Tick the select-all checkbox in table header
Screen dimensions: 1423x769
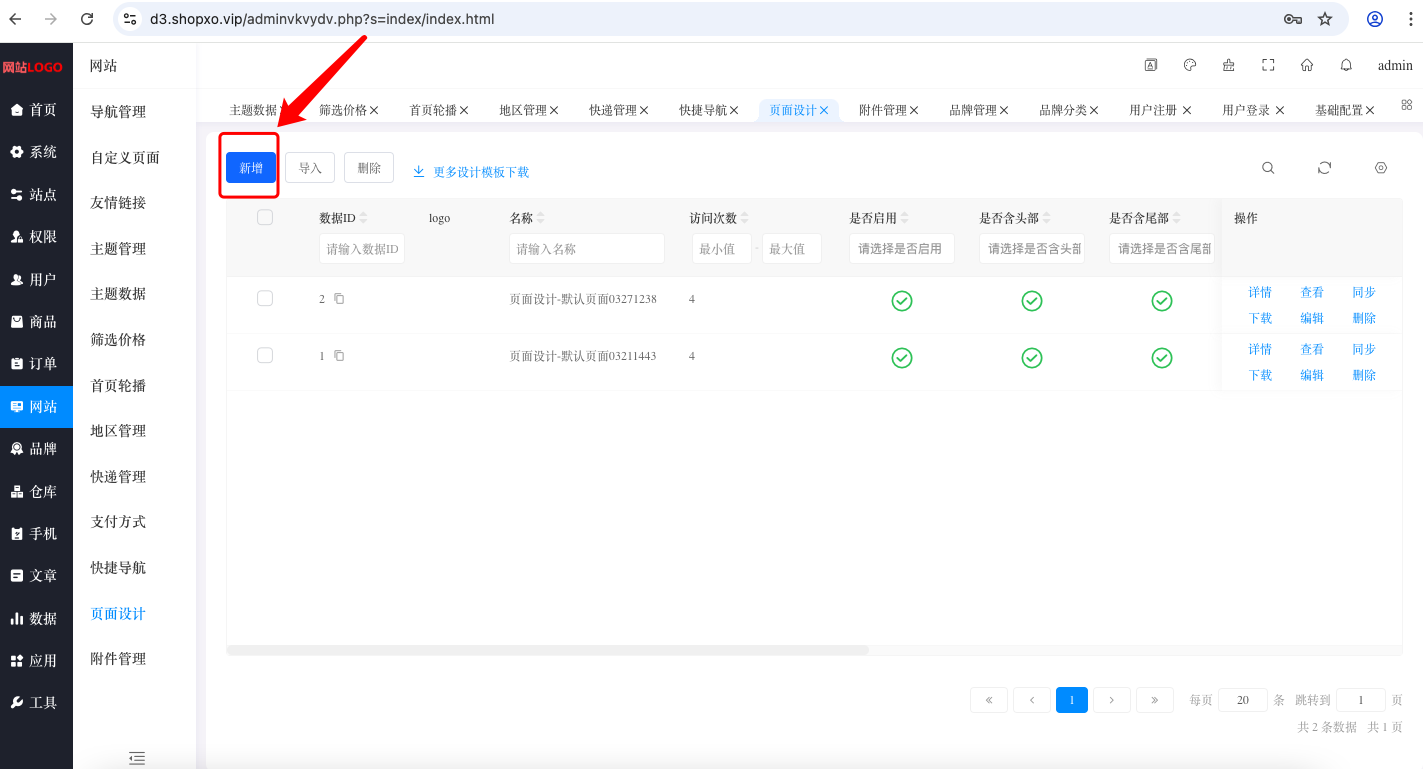[x=265, y=217]
